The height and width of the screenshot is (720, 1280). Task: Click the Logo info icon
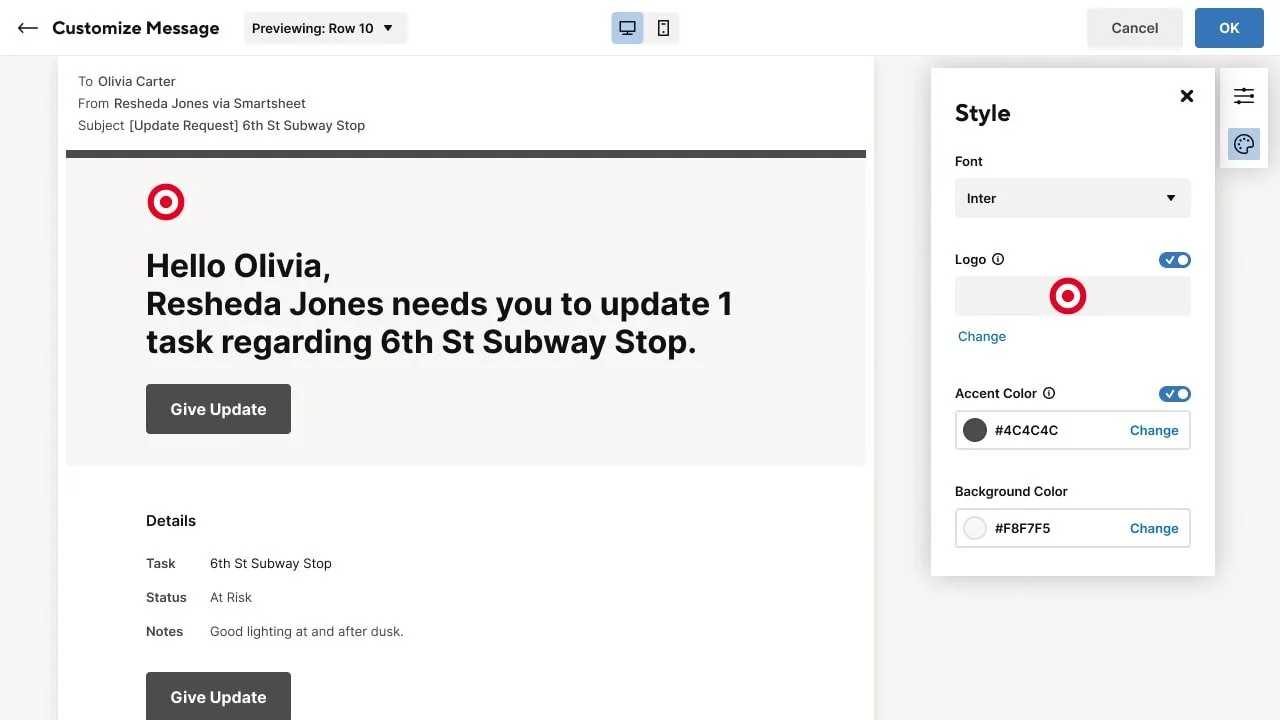998,259
